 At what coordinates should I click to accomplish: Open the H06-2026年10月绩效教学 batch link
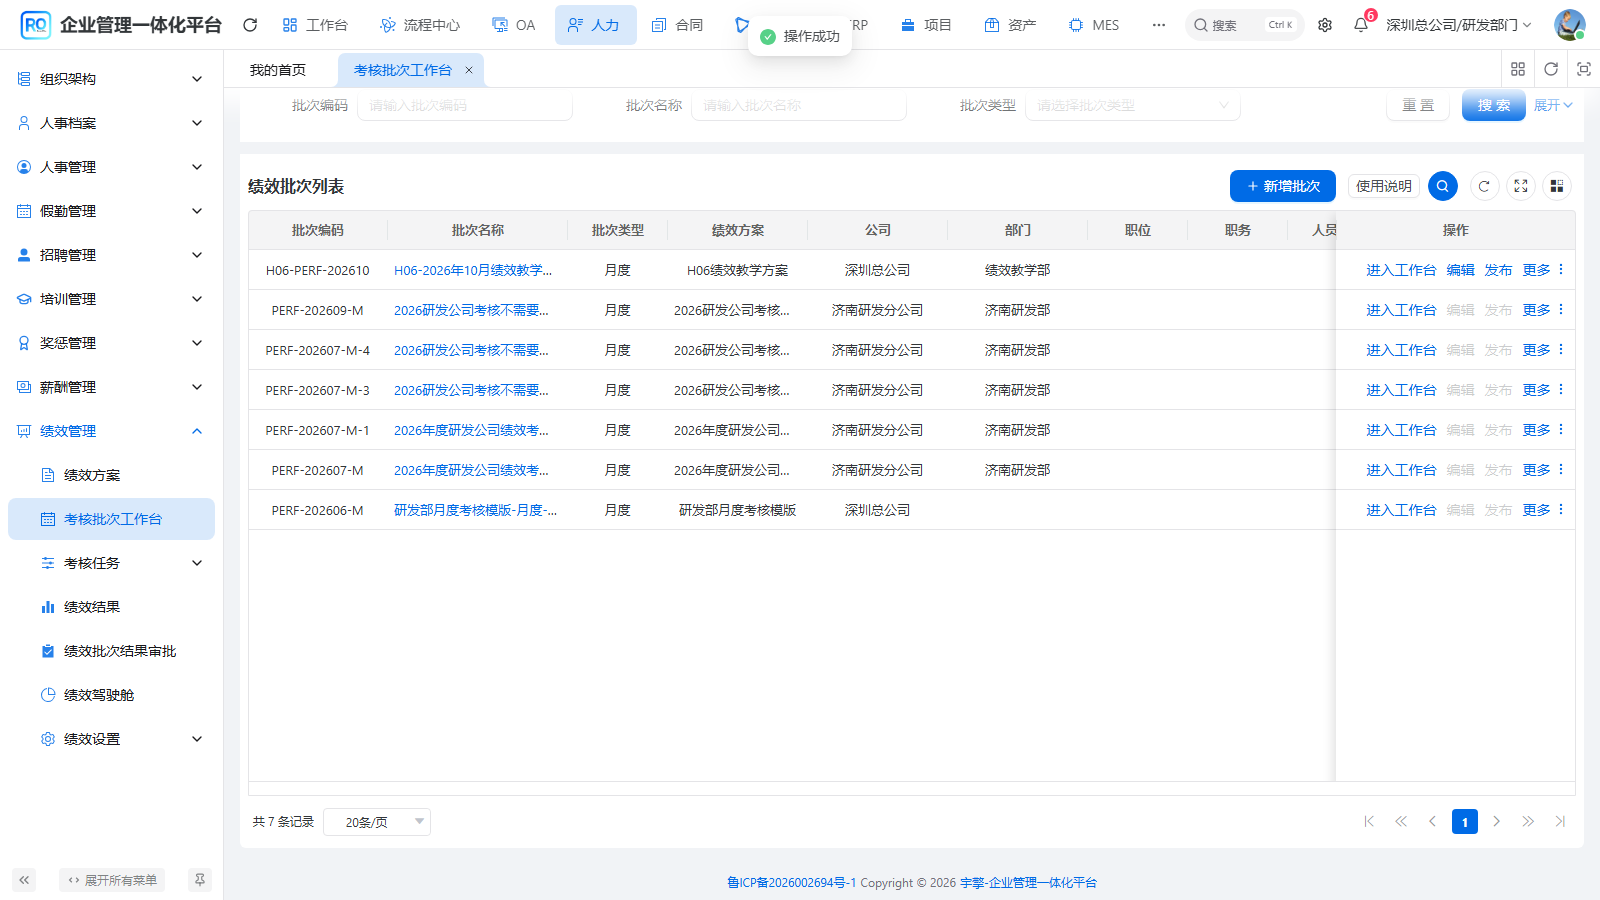473,270
